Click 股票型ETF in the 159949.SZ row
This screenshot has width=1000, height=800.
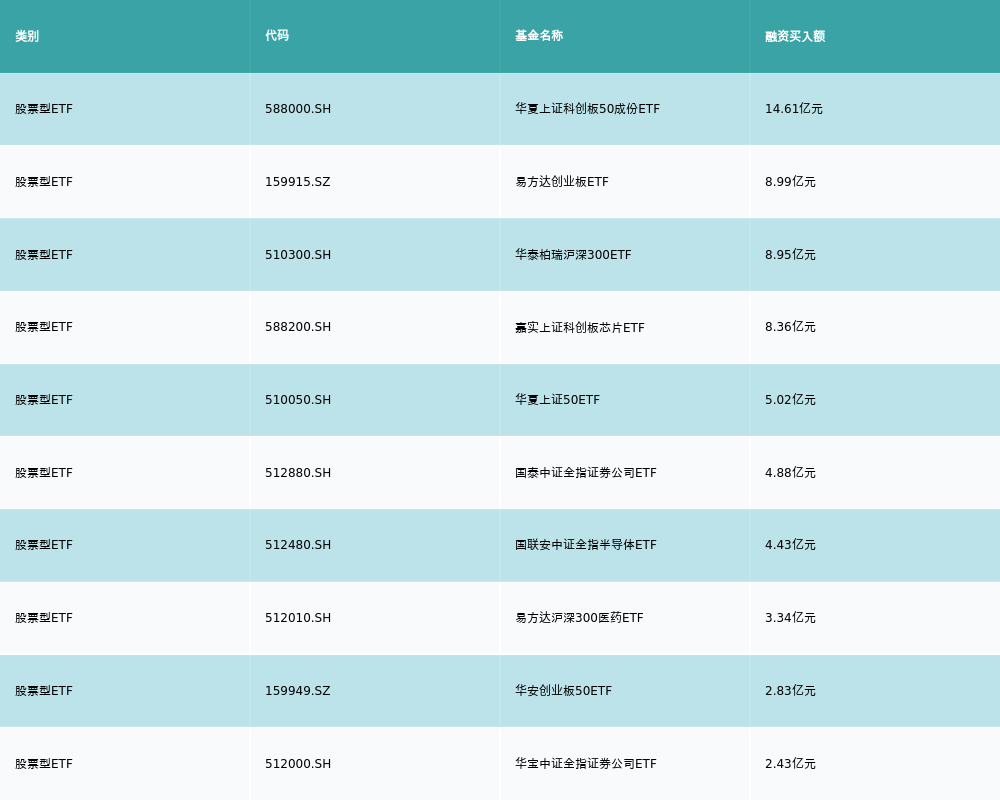coord(44,691)
